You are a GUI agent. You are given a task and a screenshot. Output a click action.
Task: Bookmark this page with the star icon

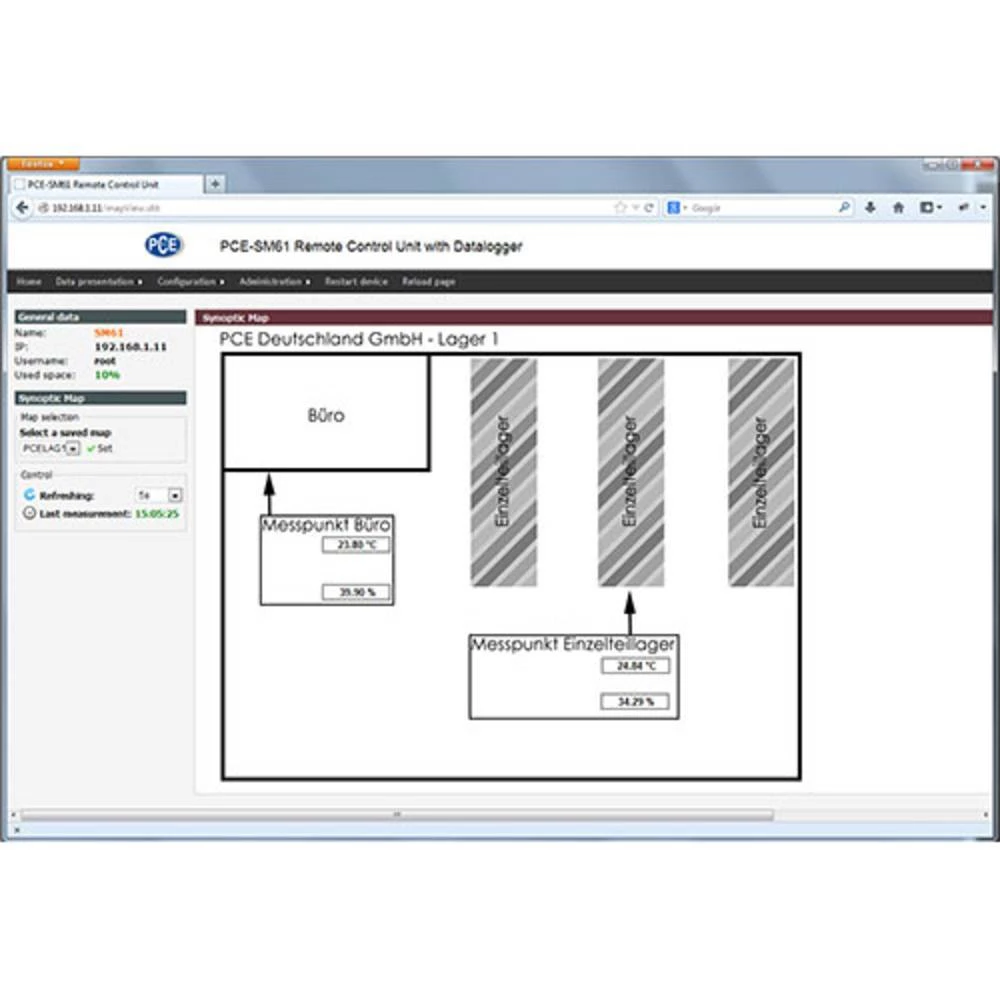[x=620, y=208]
